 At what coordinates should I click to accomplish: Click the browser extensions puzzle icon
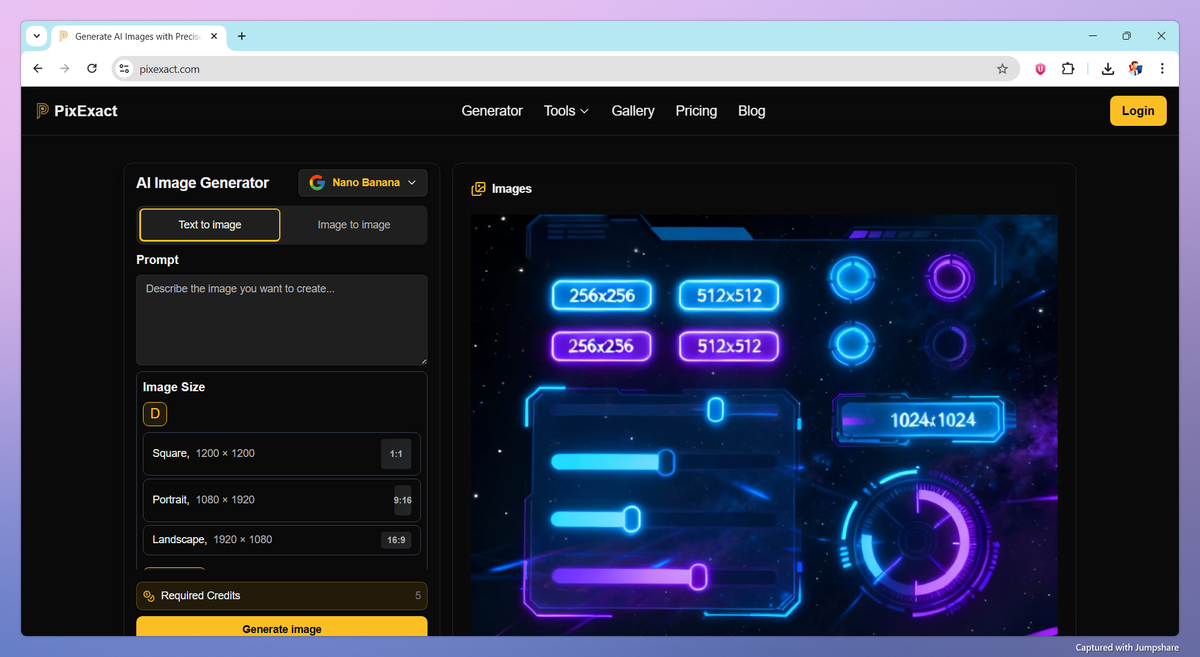1068,69
